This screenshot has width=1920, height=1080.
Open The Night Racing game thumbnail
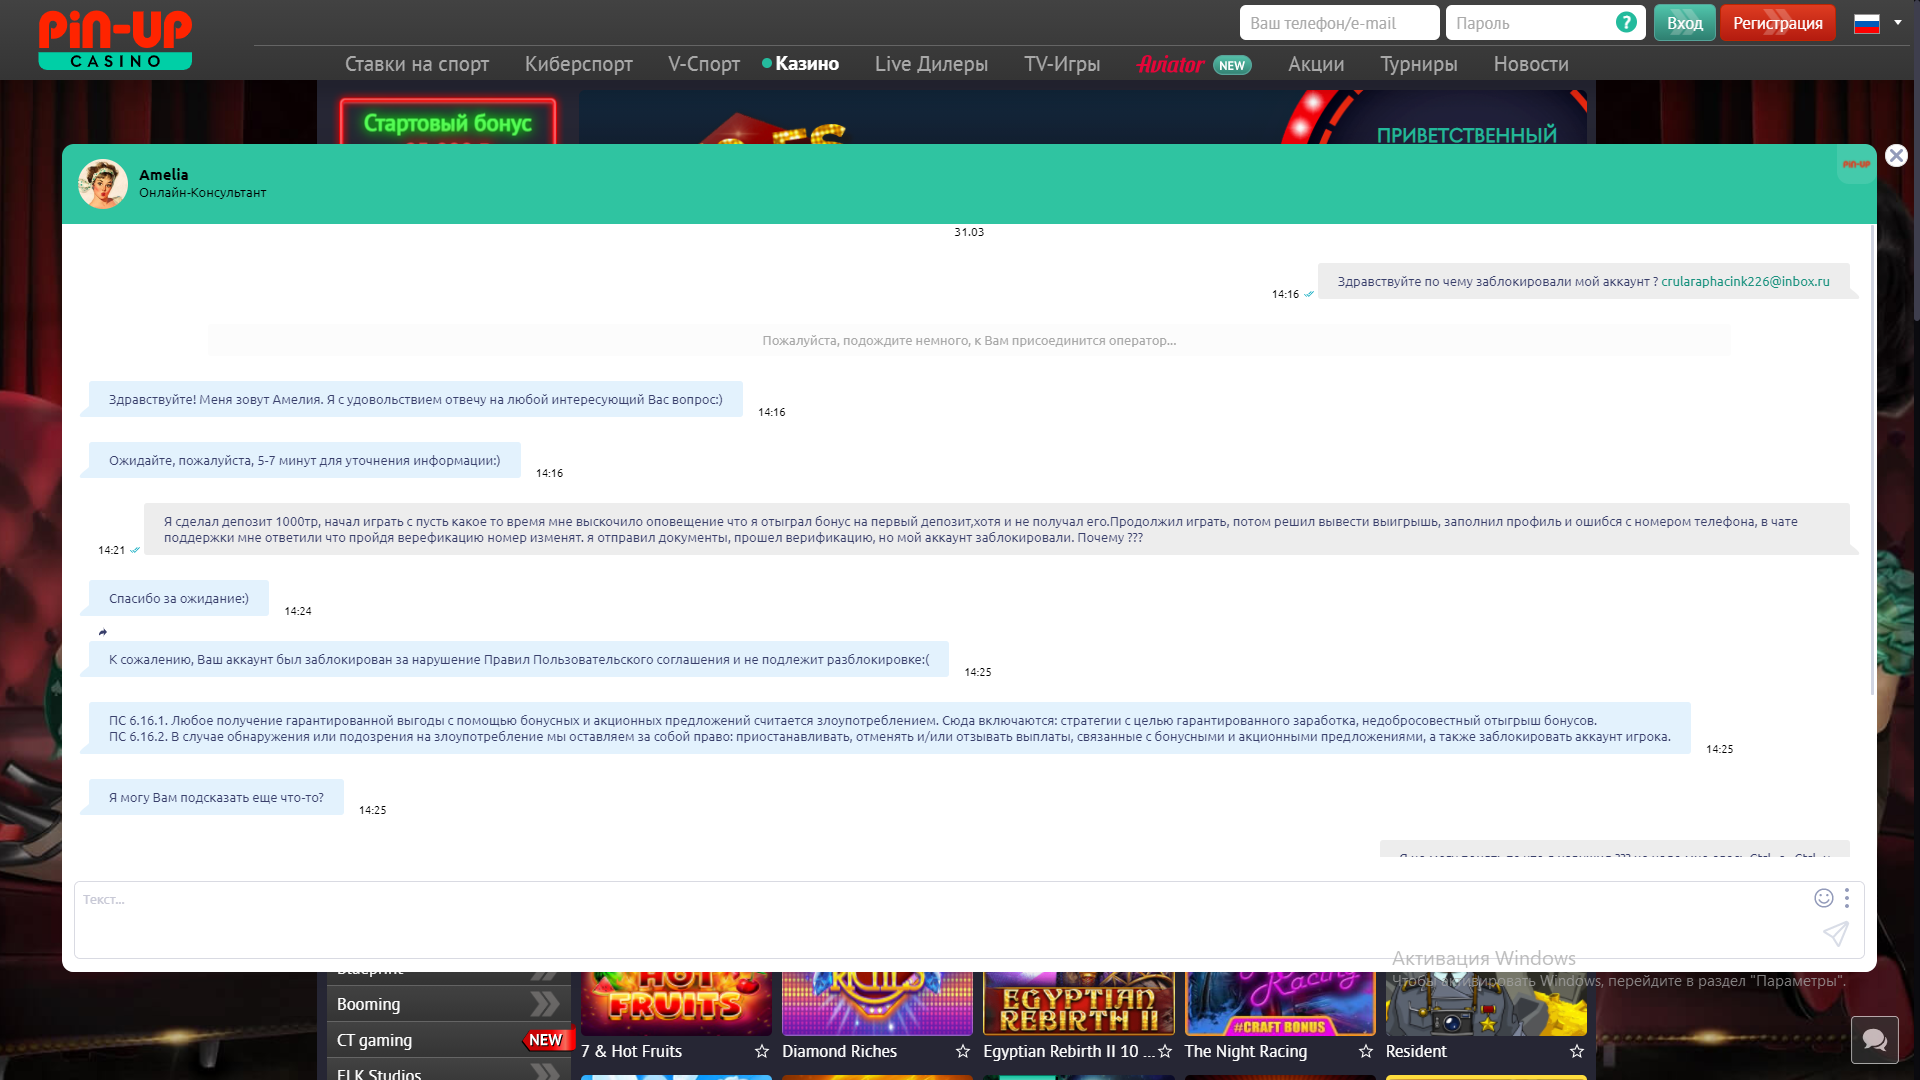(x=1280, y=1003)
